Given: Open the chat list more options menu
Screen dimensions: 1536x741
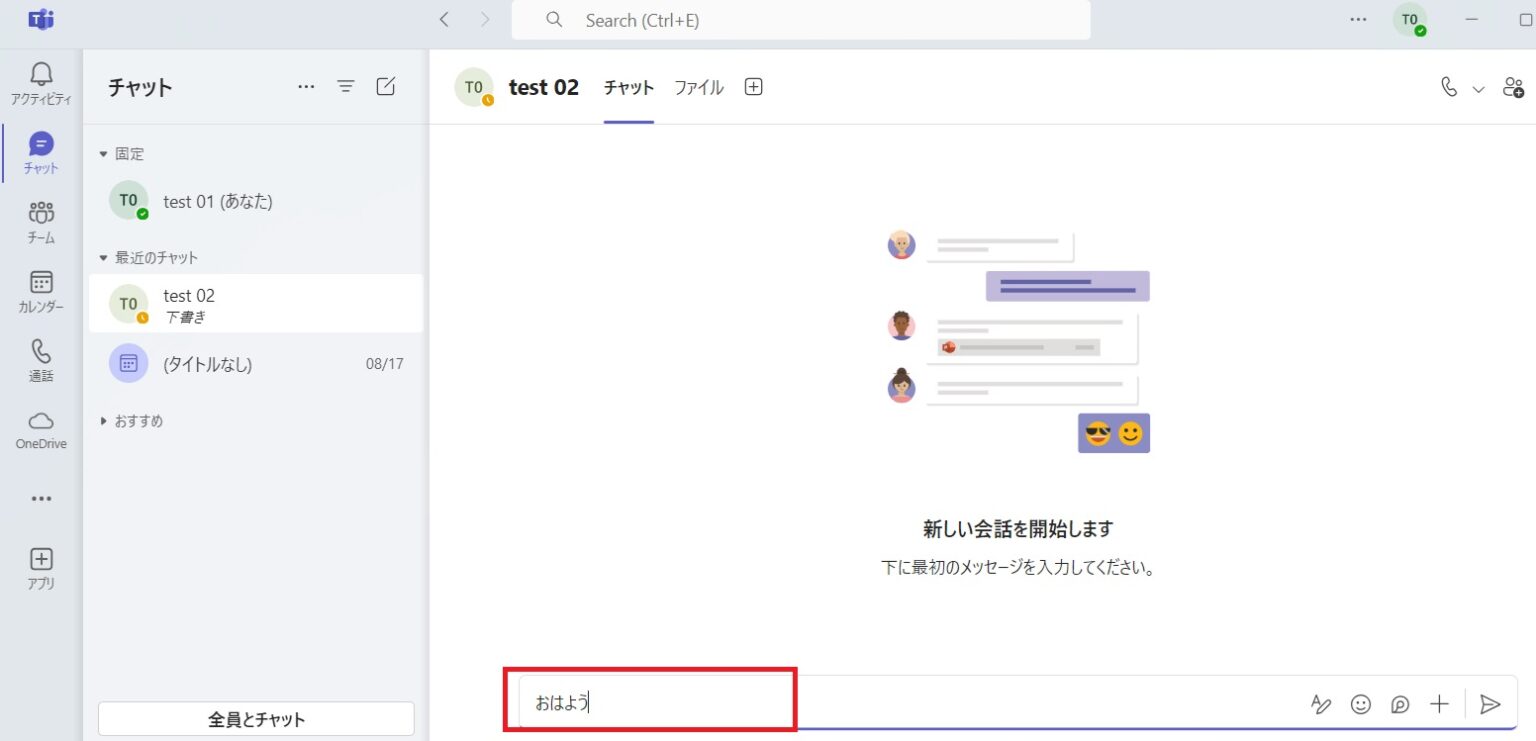Looking at the screenshot, I should point(306,87).
